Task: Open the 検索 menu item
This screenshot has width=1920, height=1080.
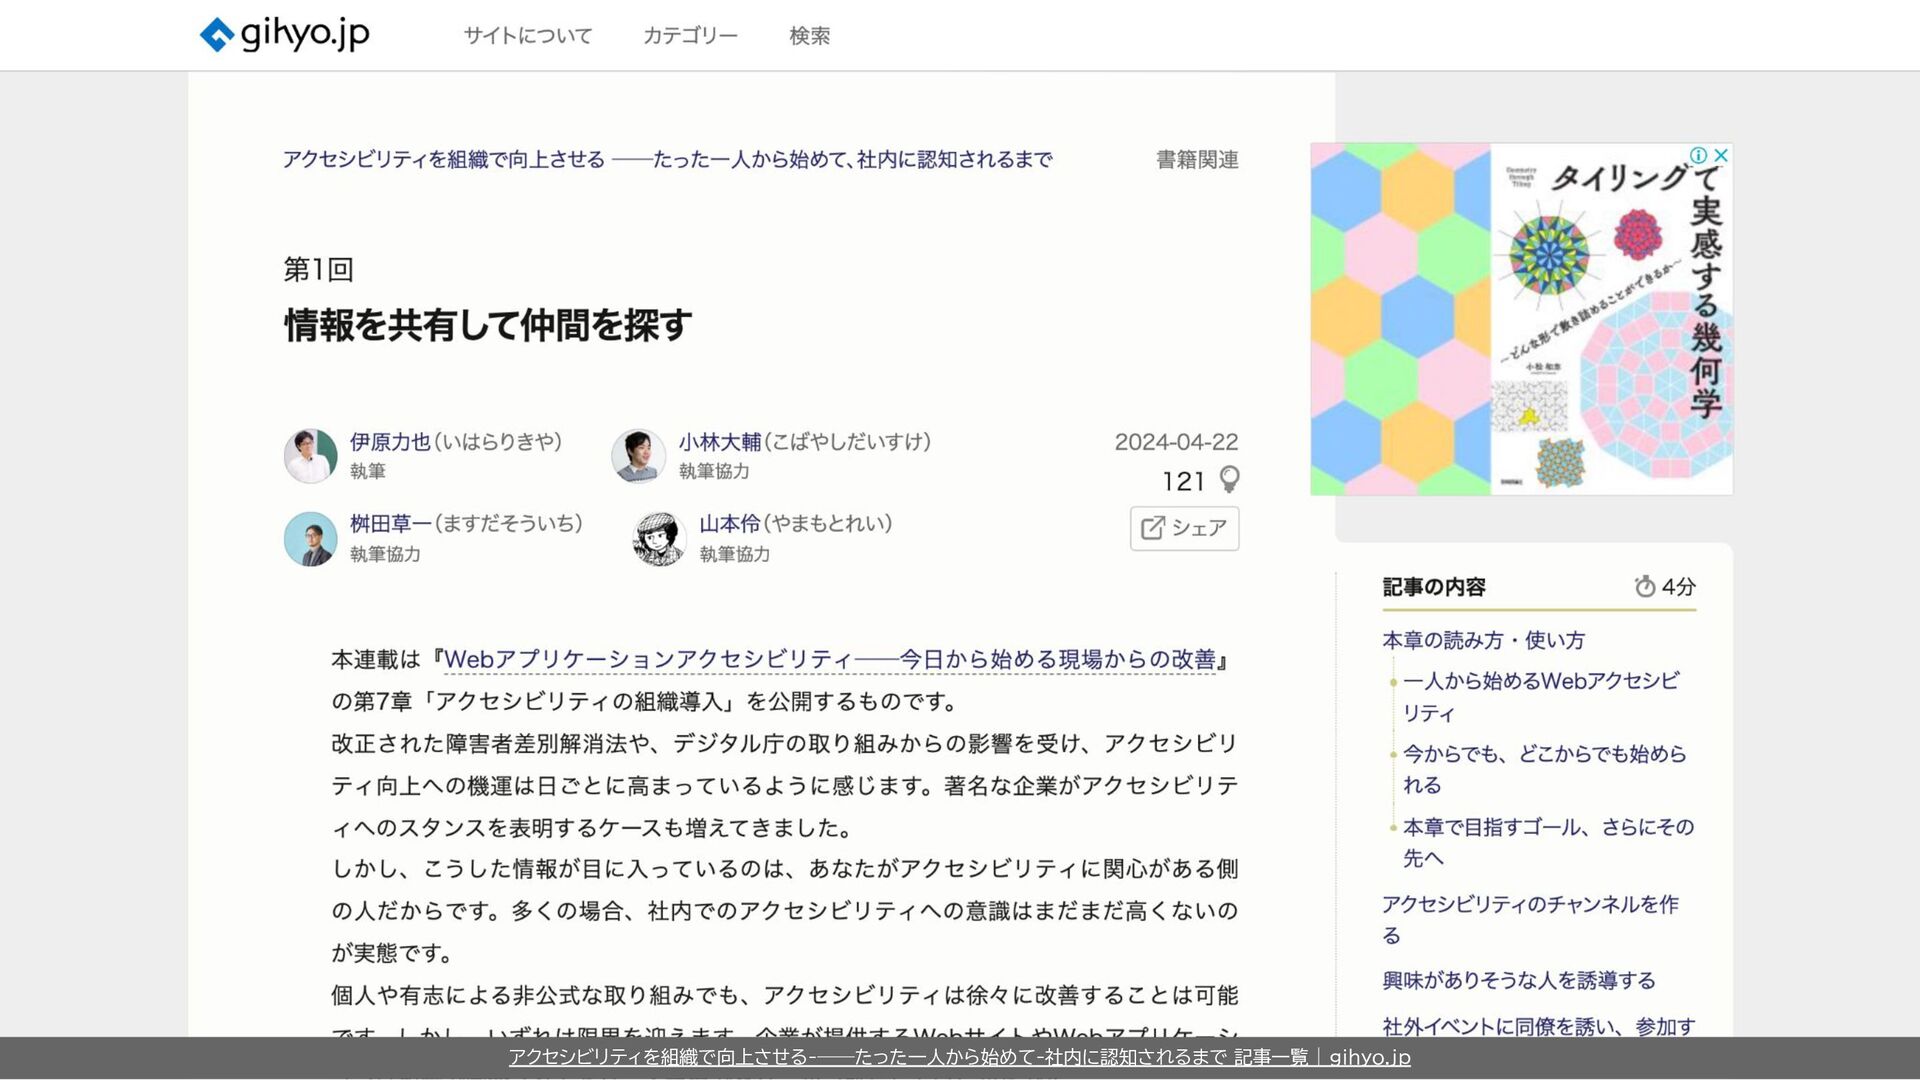Action: coord(809,36)
